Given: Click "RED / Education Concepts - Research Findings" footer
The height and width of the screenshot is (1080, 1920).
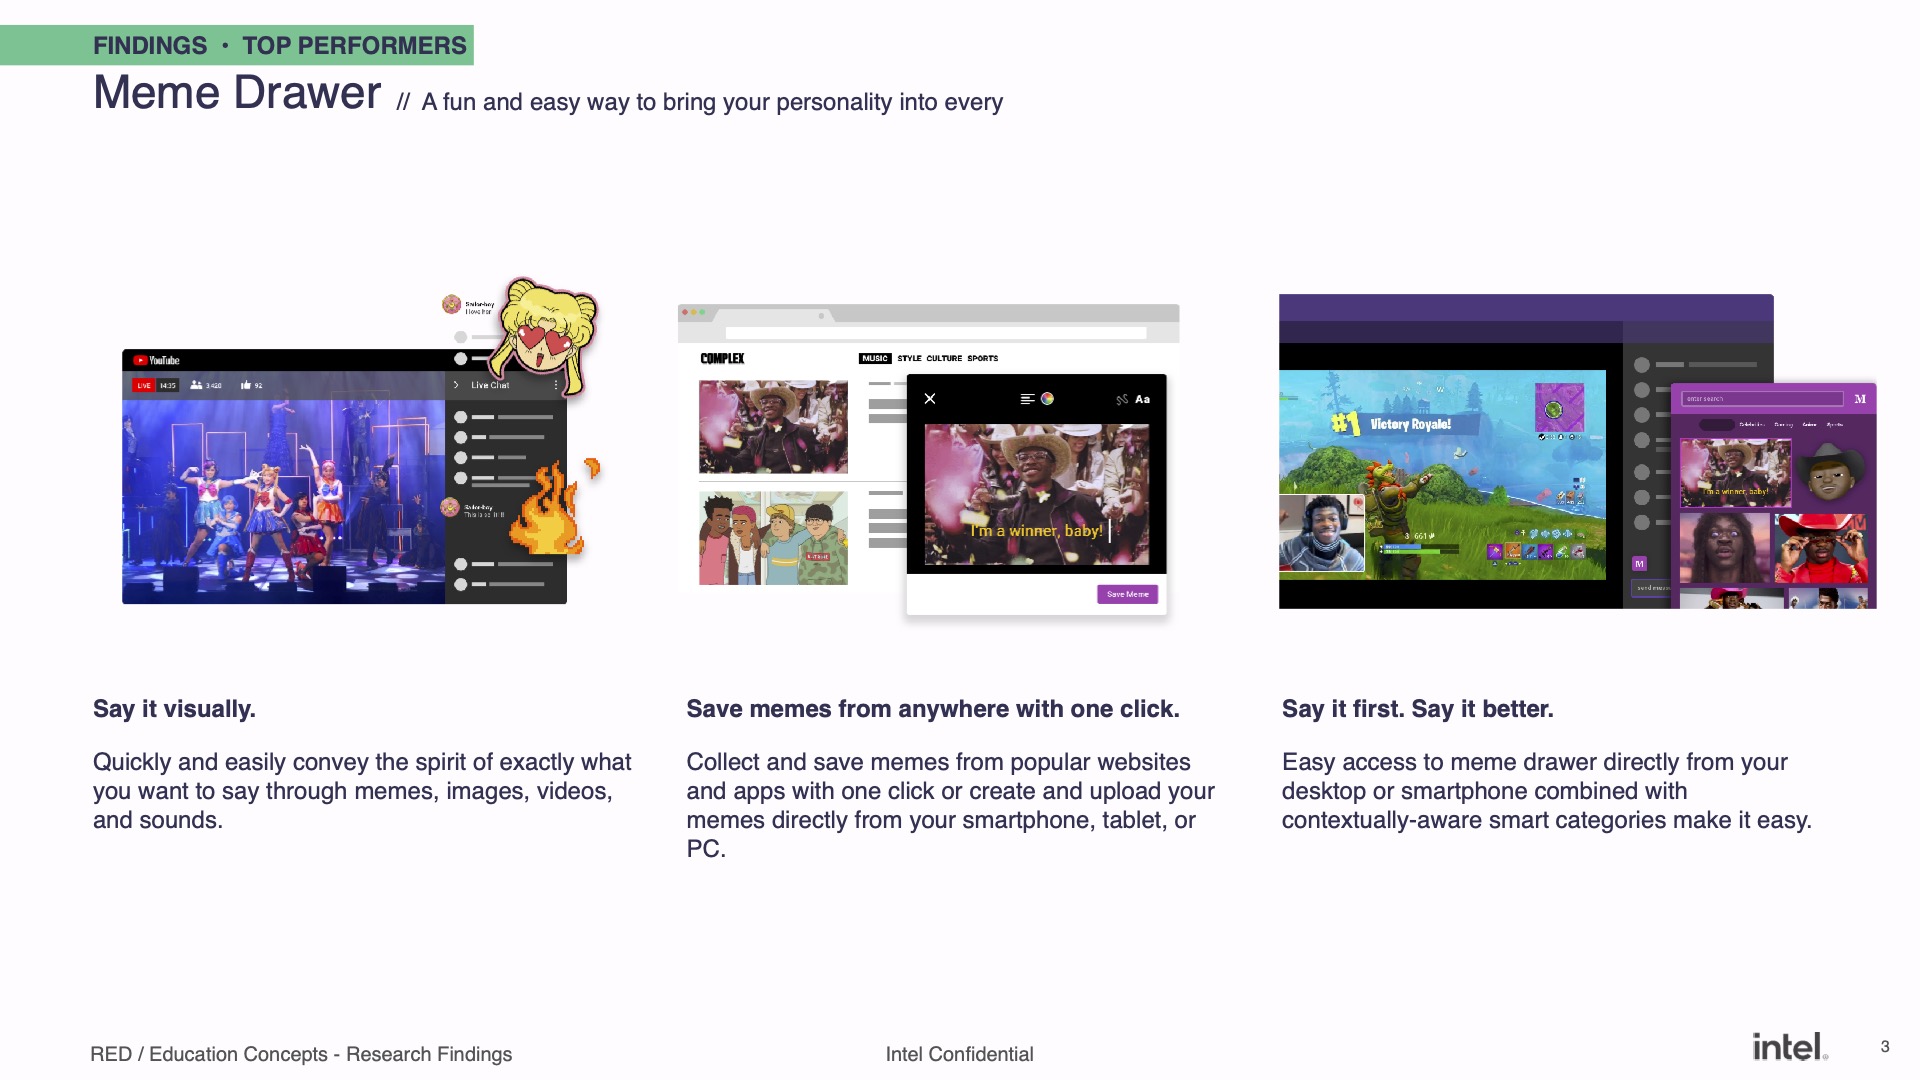Looking at the screenshot, I should point(301,1054).
